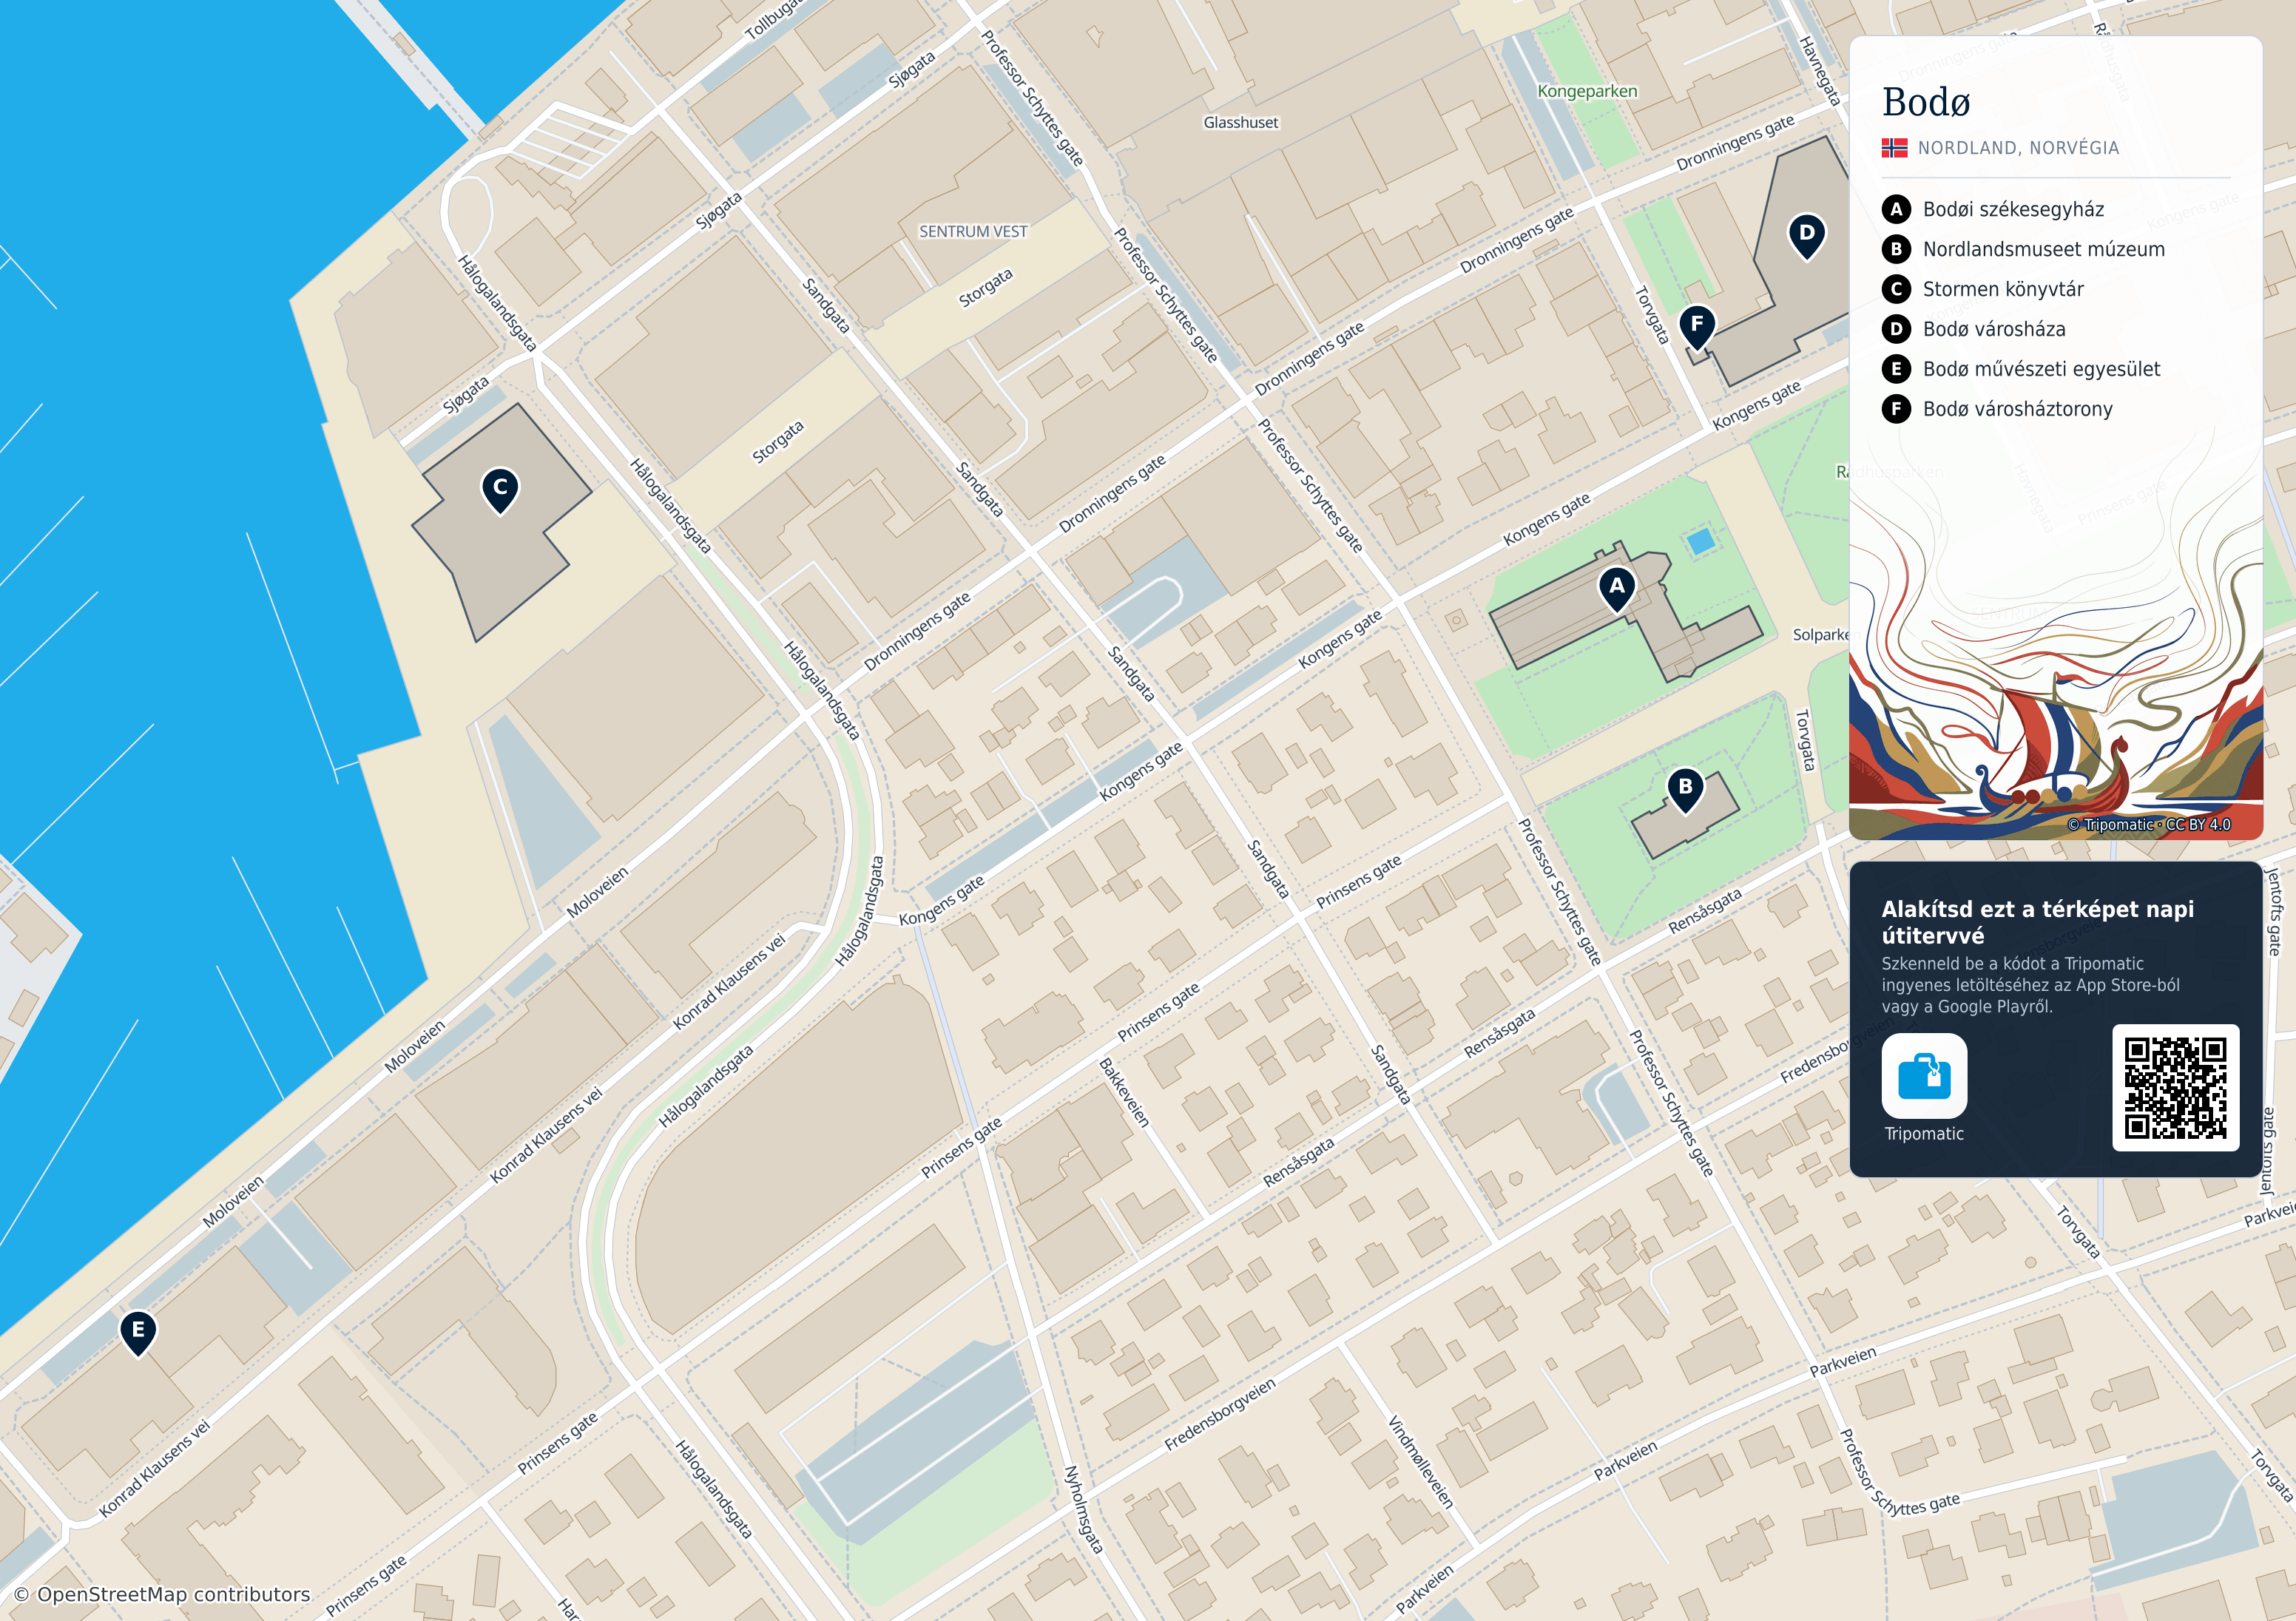Click legend badge C in the list
This screenshot has height=1621, width=2296.
(1896, 289)
